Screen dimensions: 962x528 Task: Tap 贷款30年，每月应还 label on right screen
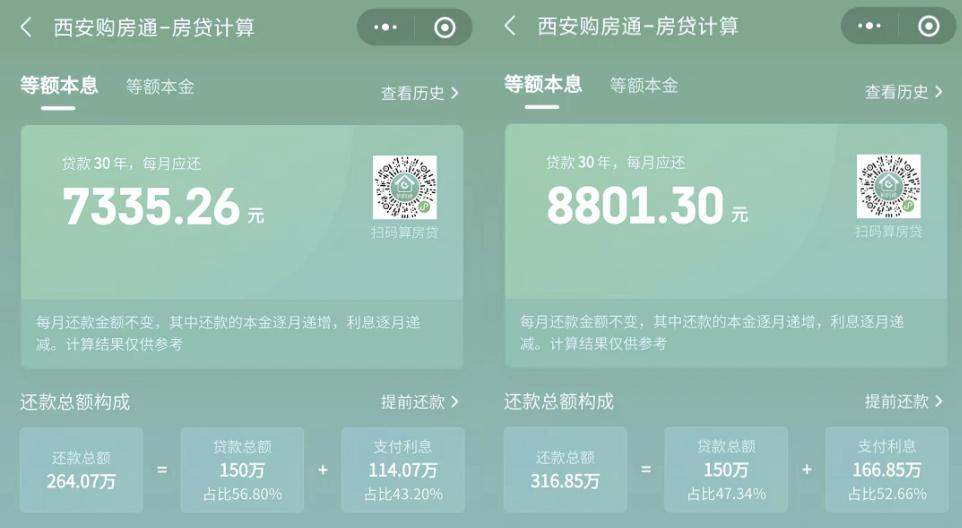(615, 163)
